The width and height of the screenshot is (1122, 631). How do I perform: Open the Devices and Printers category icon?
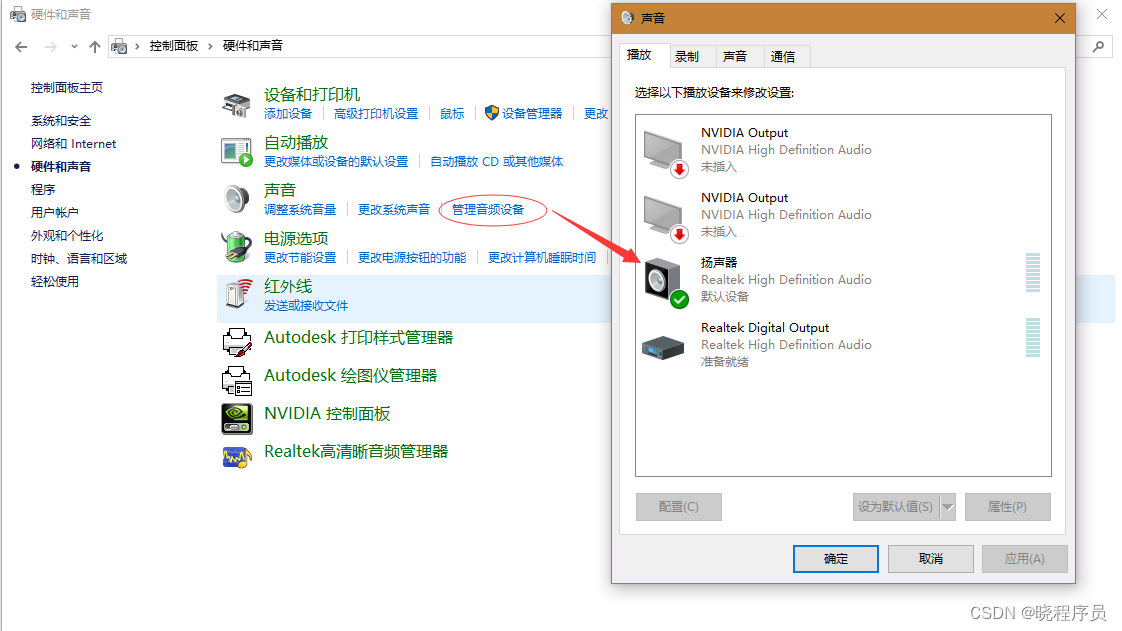[236, 104]
